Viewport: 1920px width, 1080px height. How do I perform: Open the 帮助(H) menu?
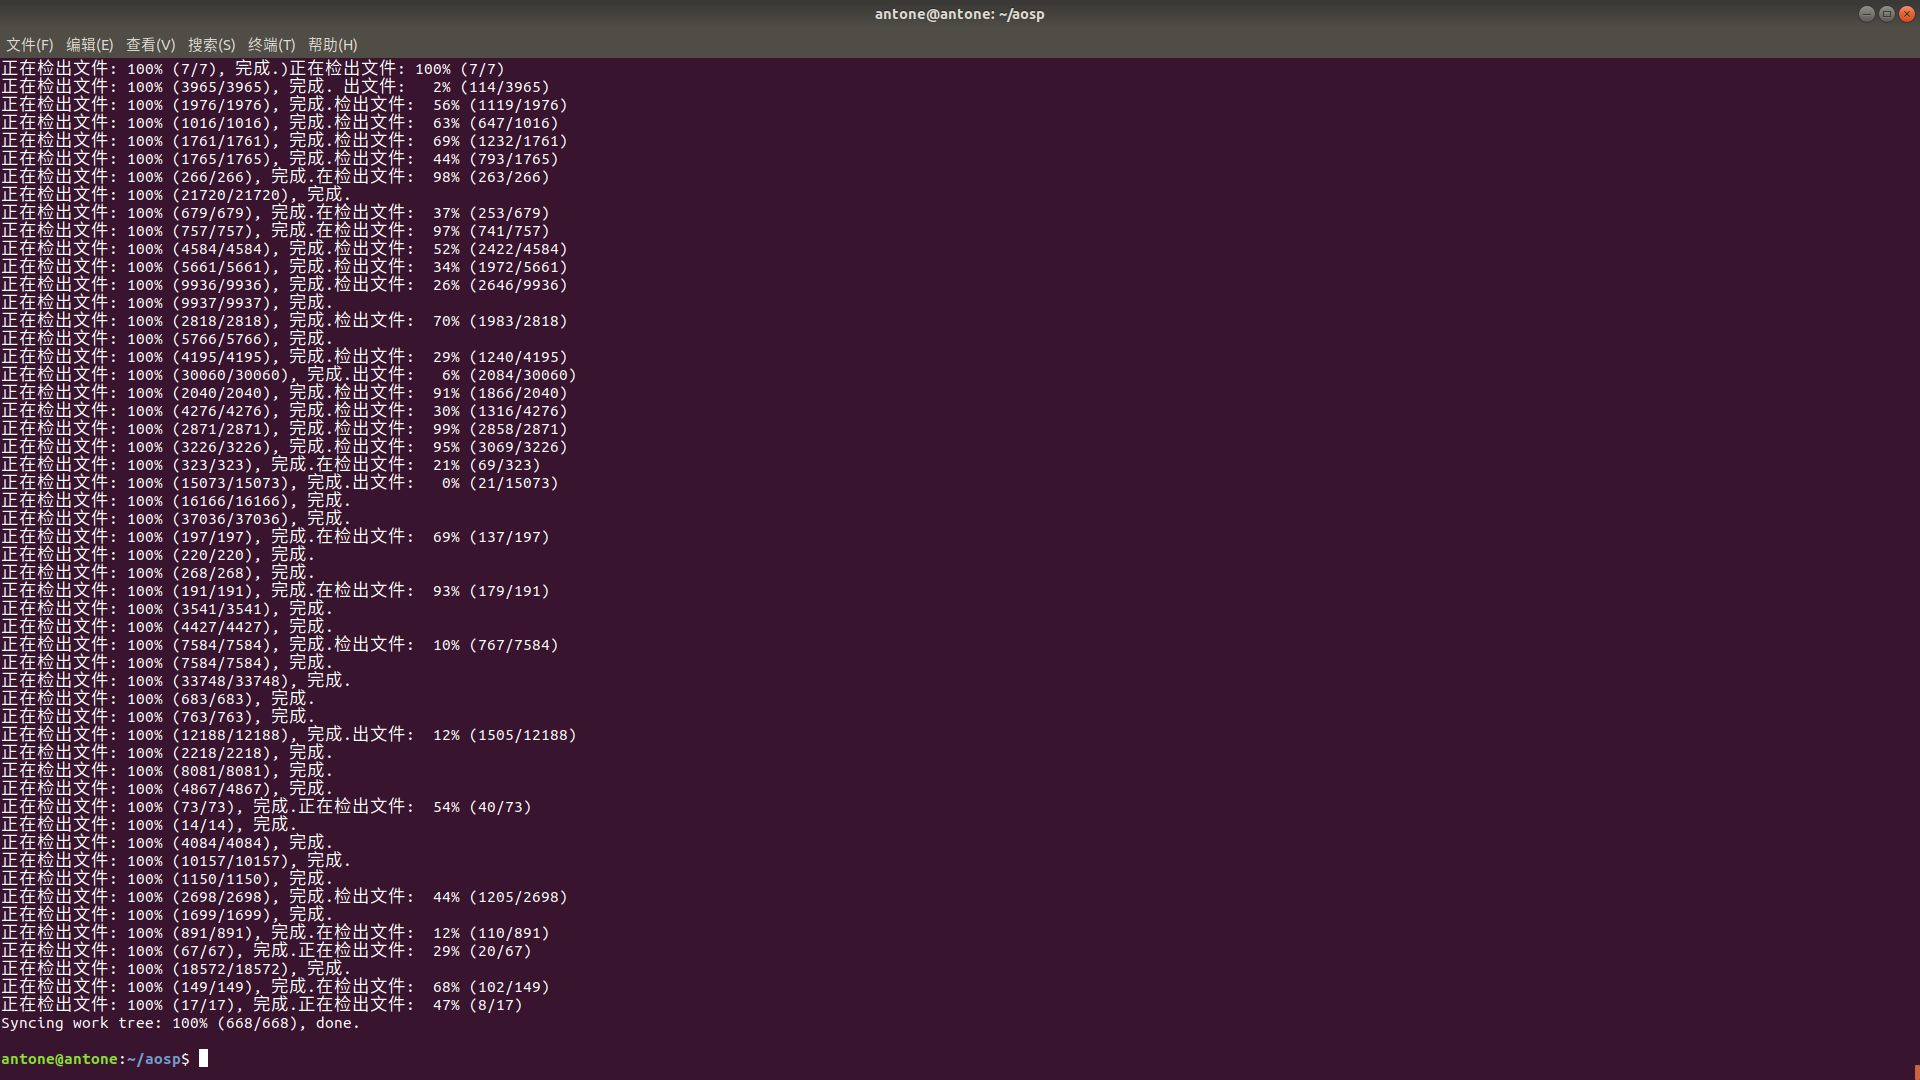(332, 45)
